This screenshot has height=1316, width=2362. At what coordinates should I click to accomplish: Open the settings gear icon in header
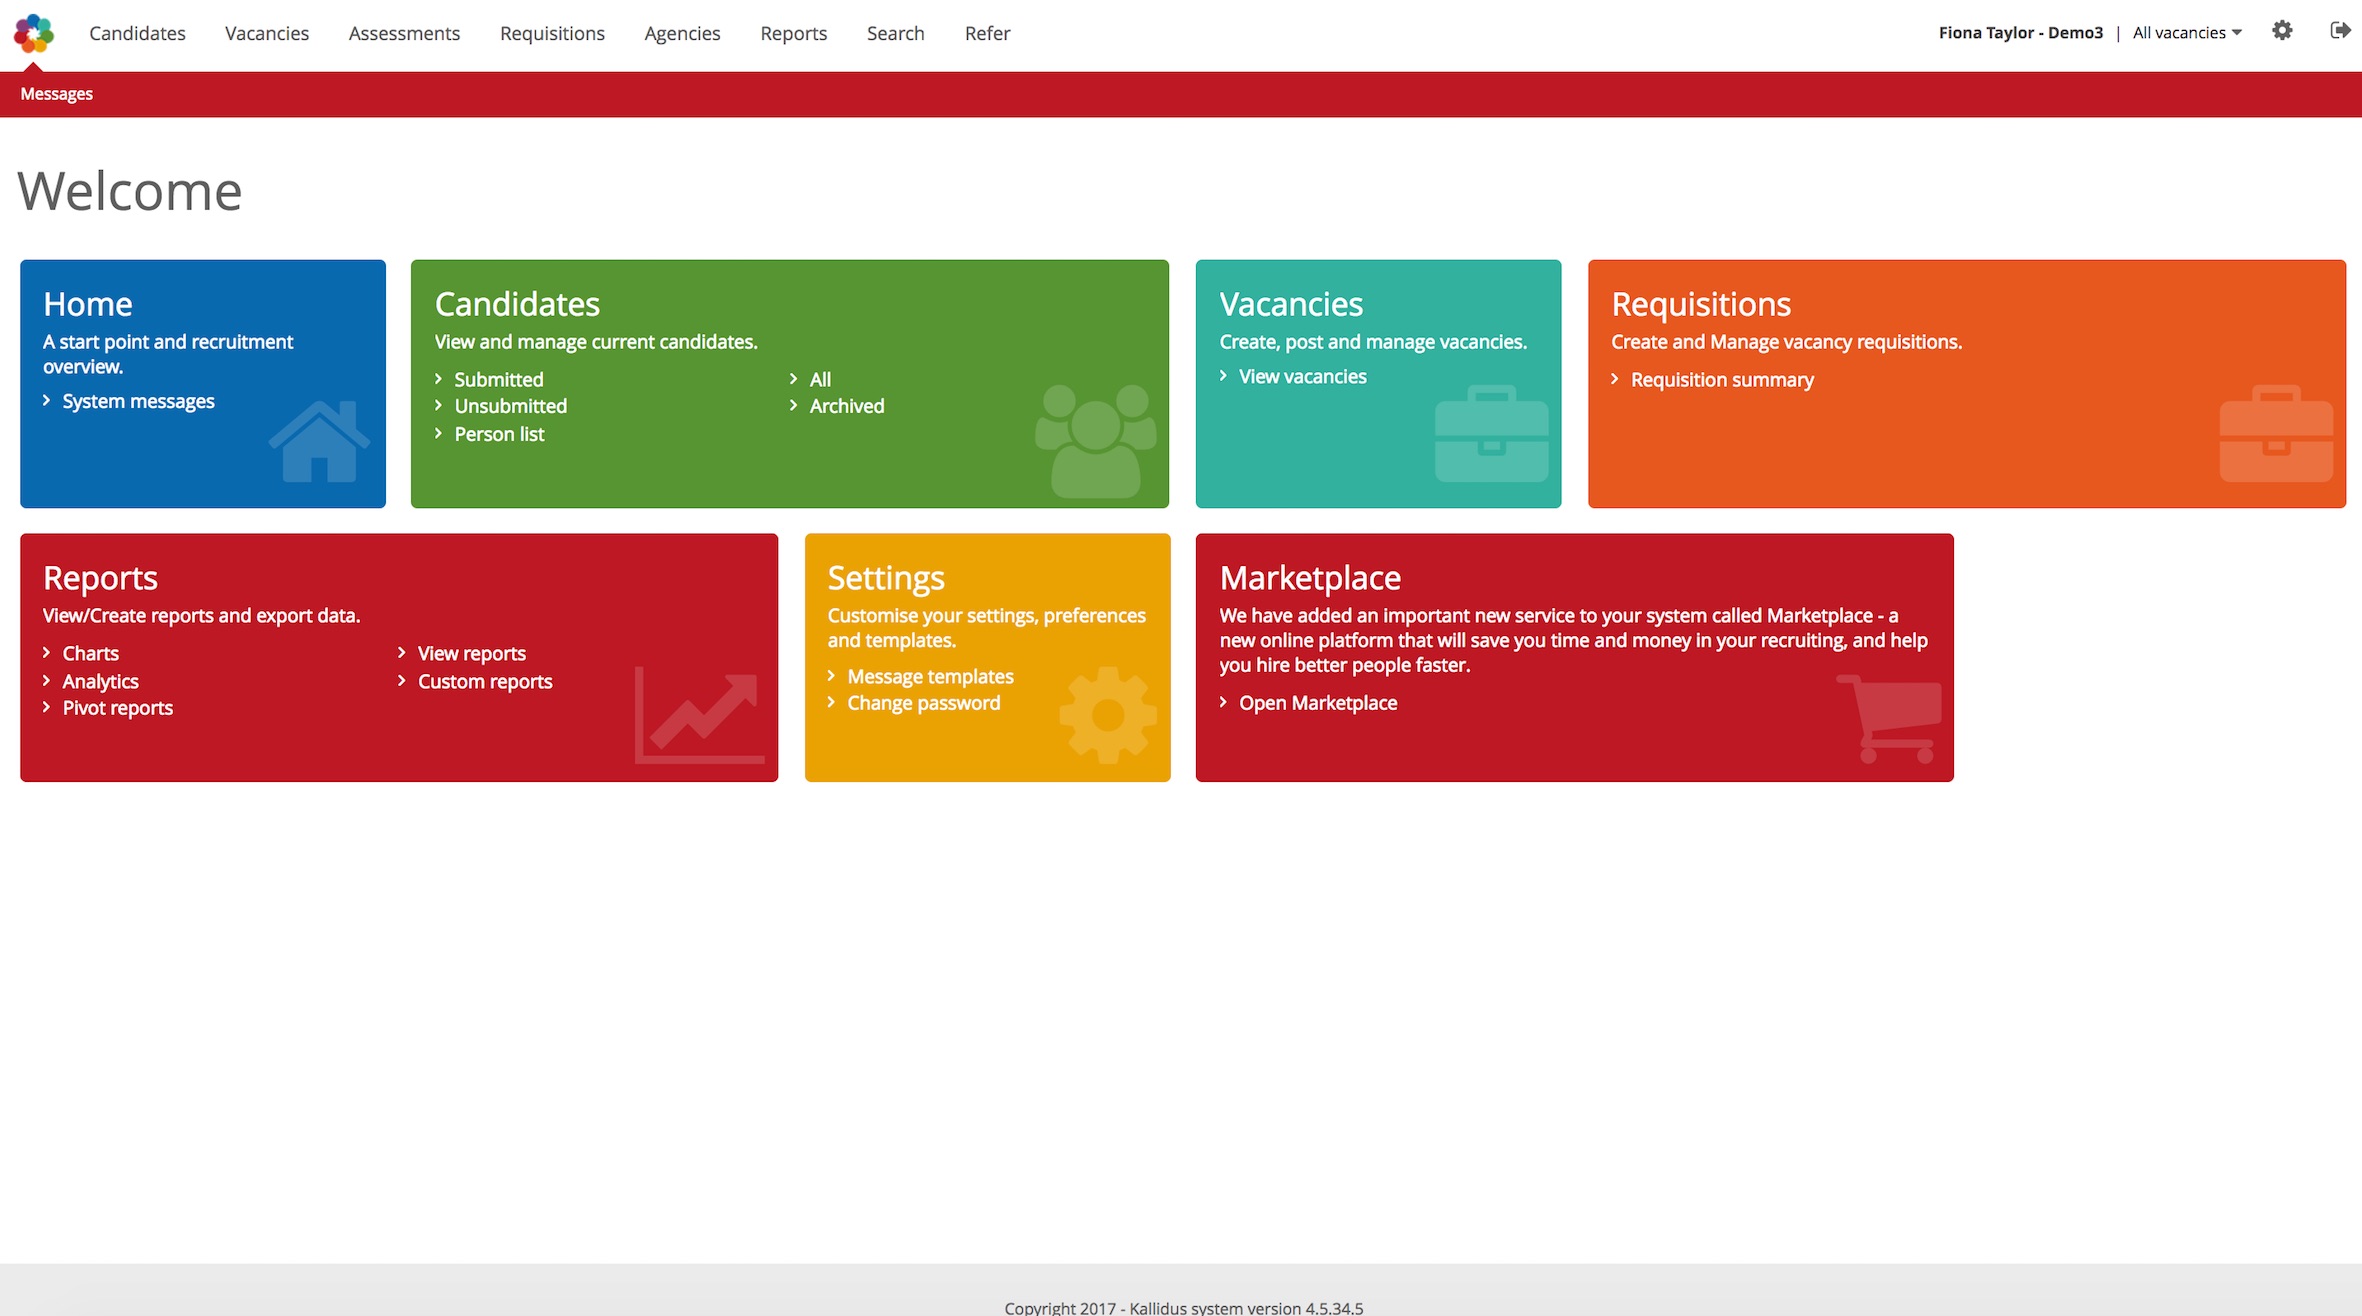click(x=2282, y=31)
